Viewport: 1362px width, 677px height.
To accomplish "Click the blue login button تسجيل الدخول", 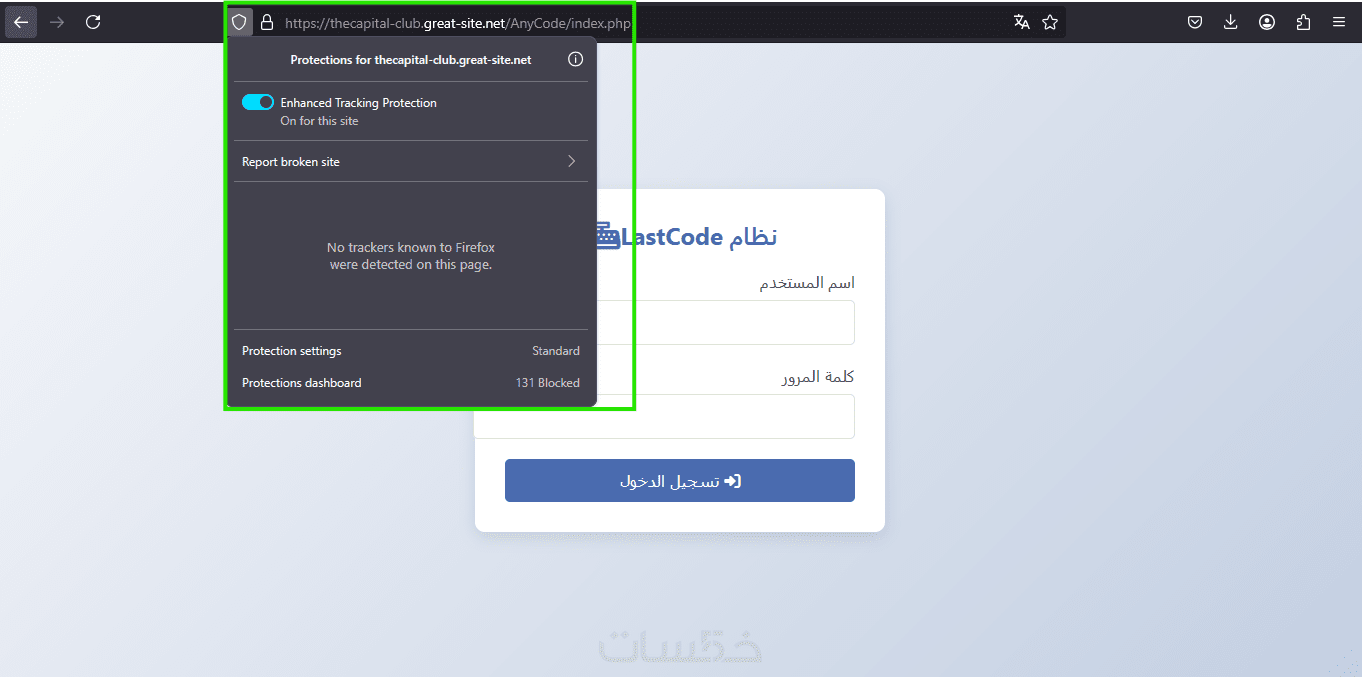I will pyautogui.click(x=680, y=481).
